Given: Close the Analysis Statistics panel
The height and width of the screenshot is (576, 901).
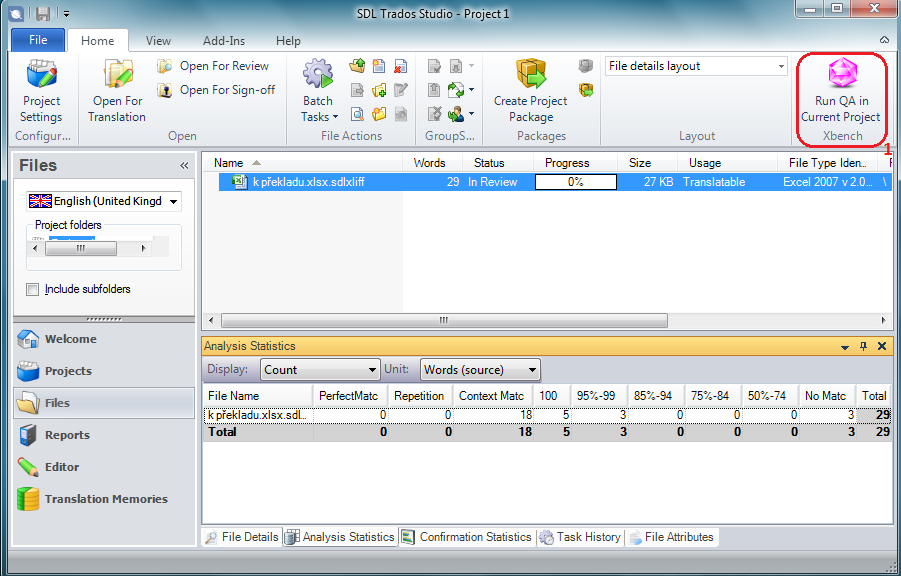Looking at the screenshot, I should pos(882,346).
